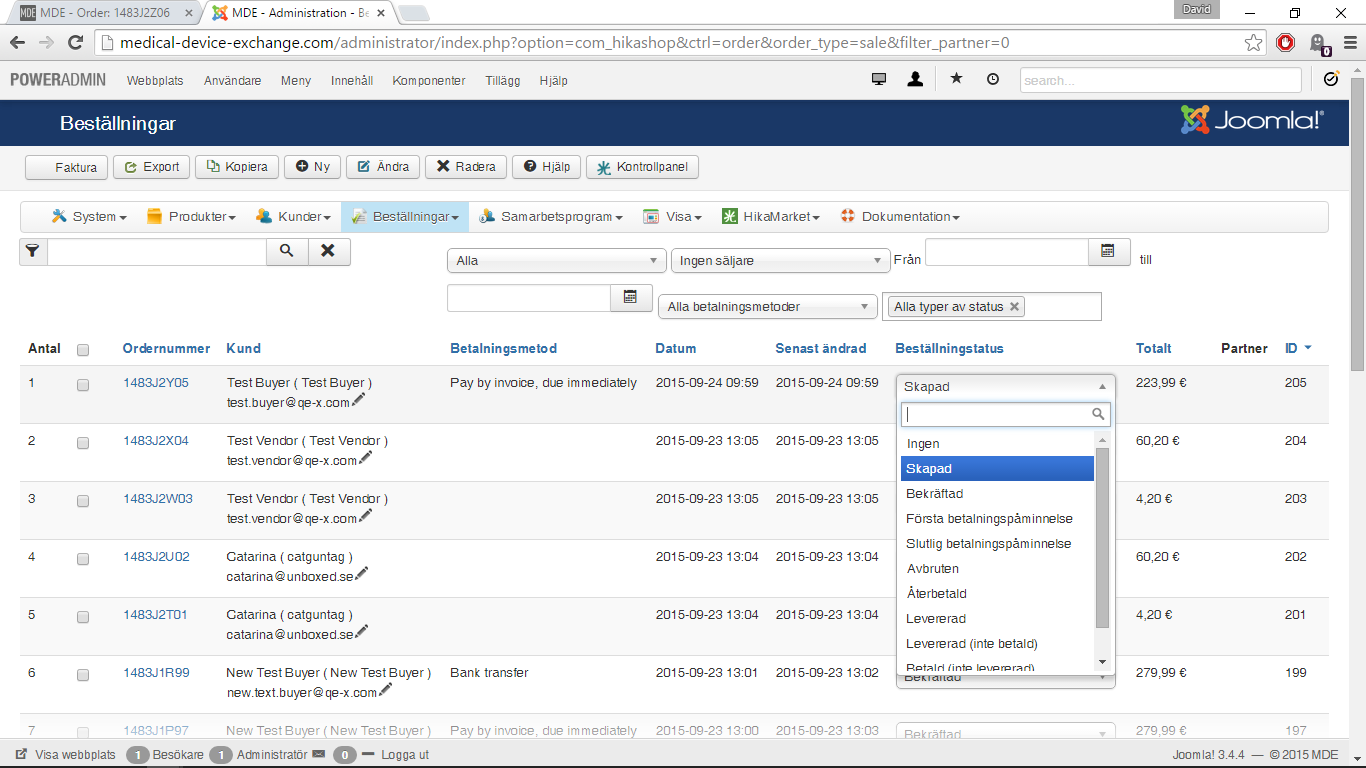Viewport: 1366px width, 768px height.
Task: Open the 'Alla betalningsmetoder' dropdown
Action: [x=768, y=307]
